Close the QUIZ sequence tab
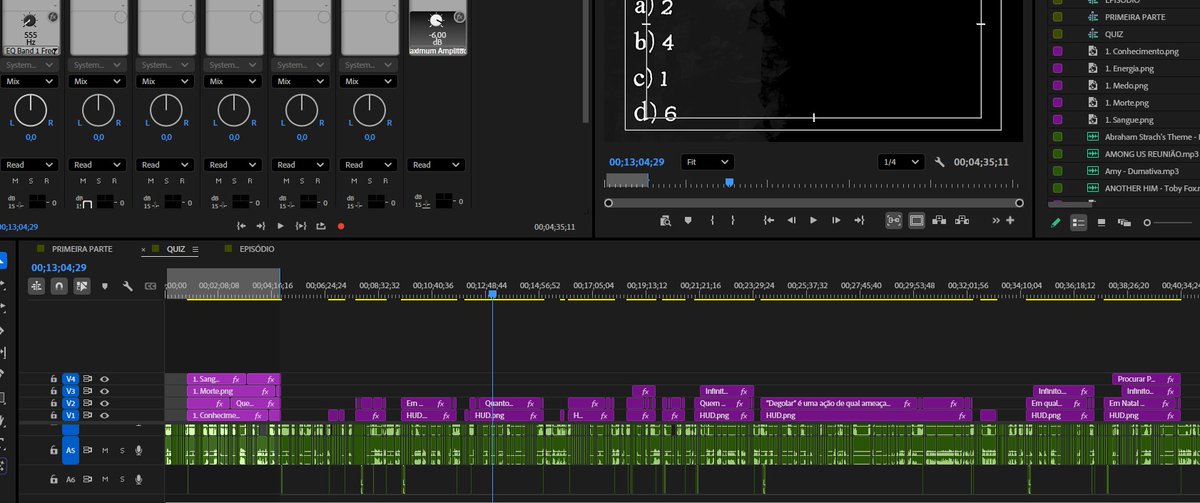The image size is (1200, 503). (143, 249)
